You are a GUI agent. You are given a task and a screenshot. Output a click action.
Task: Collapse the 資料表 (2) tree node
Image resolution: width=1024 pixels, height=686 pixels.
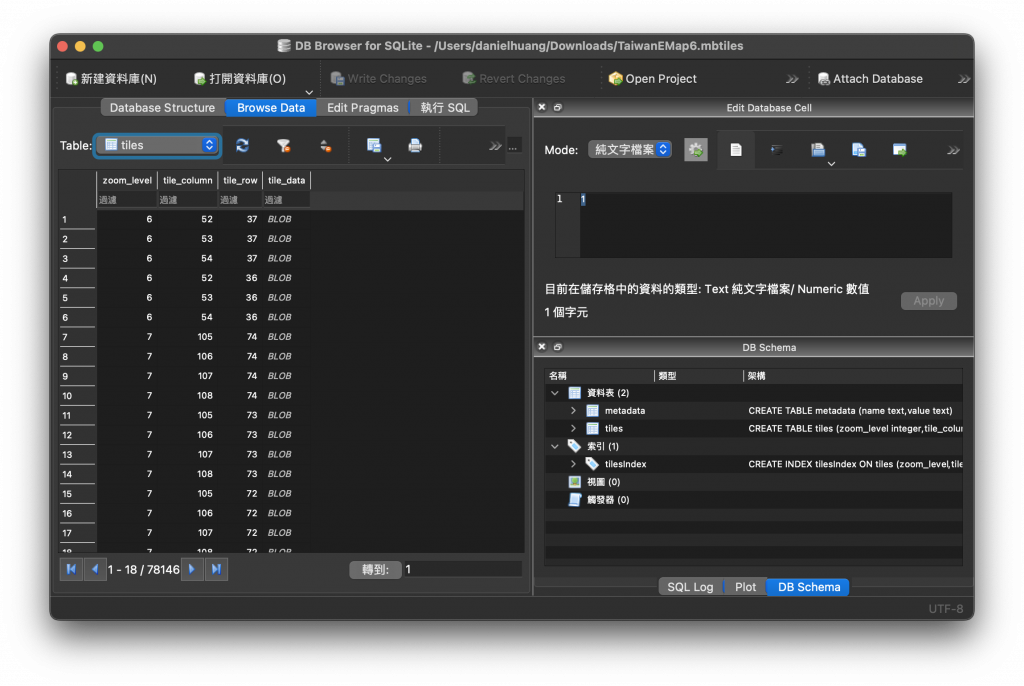[555, 393]
